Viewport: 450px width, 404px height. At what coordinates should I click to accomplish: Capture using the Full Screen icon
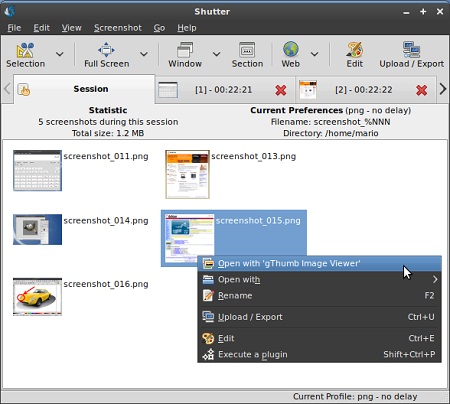pos(106,50)
